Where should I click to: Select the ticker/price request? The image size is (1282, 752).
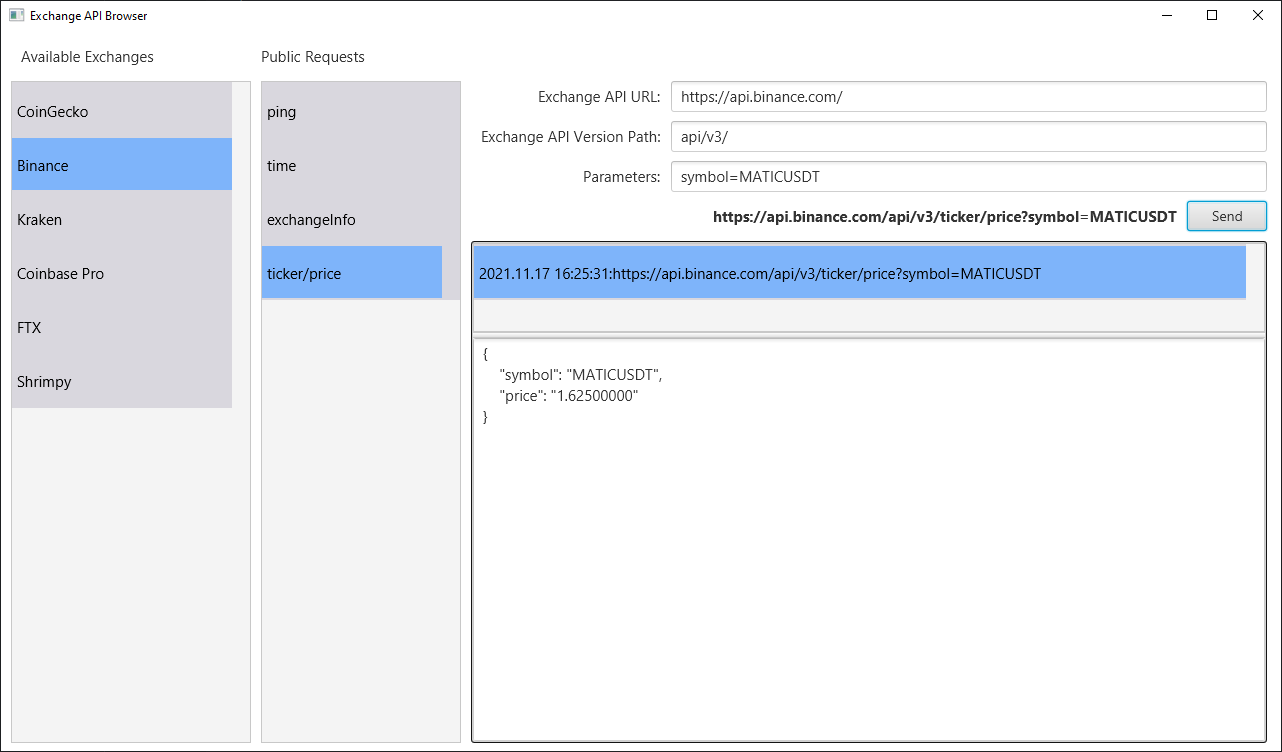351,274
